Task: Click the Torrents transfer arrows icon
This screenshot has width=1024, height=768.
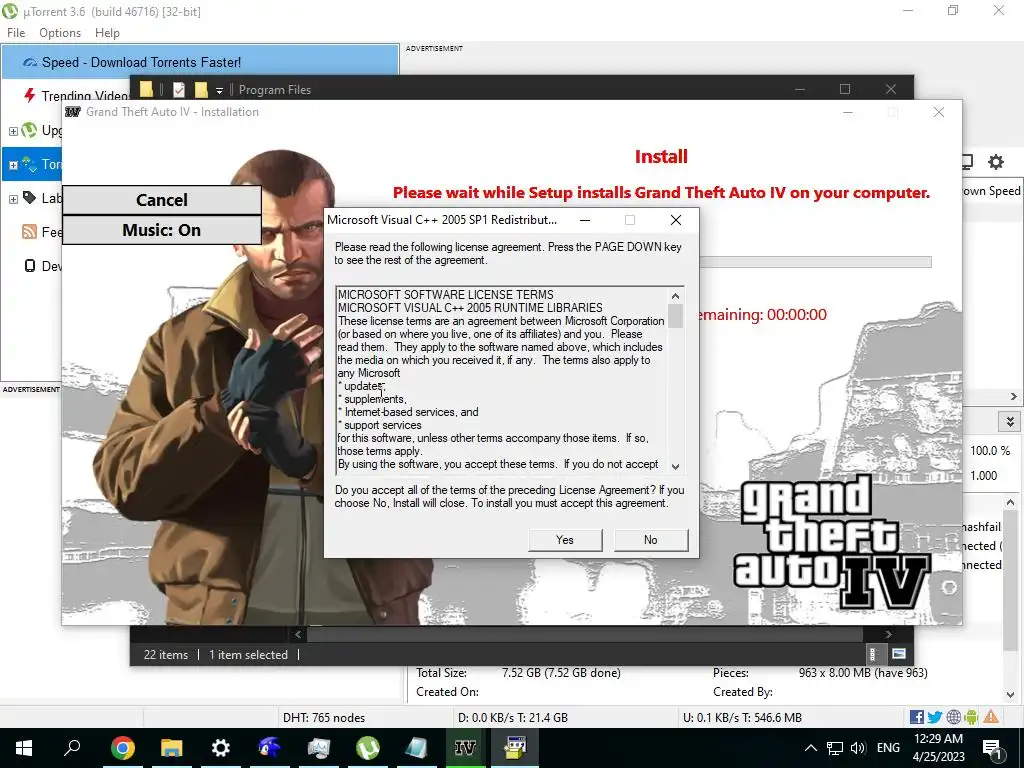Action: (x=29, y=163)
